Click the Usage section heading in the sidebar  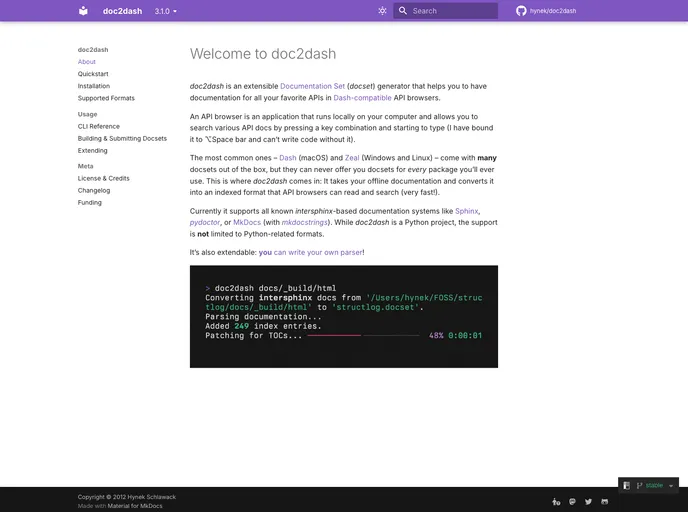click(87, 114)
